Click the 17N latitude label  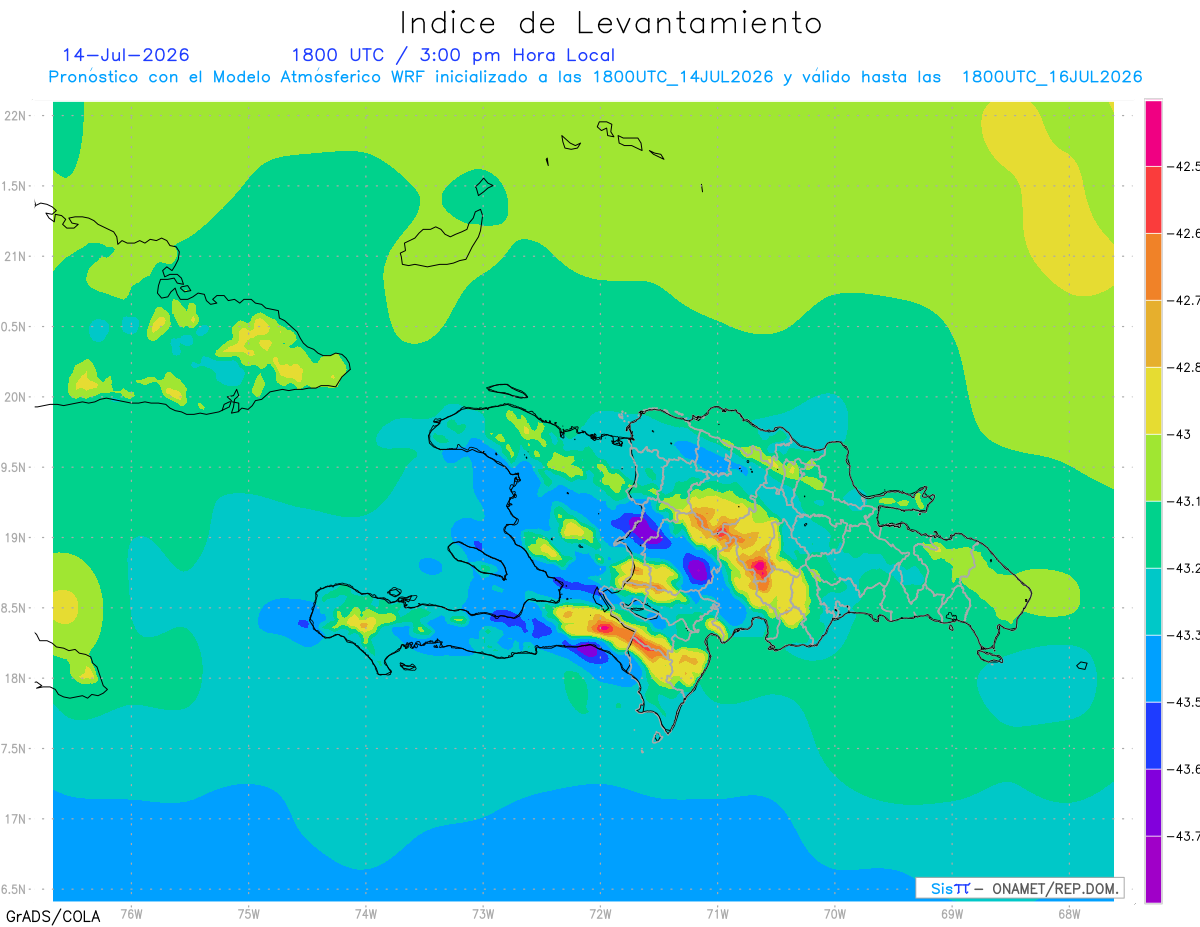point(16,819)
